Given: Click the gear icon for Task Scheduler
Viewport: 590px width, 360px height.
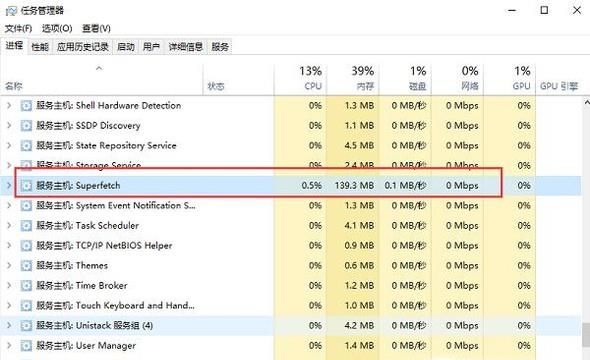Looking at the screenshot, I should (26, 226).
